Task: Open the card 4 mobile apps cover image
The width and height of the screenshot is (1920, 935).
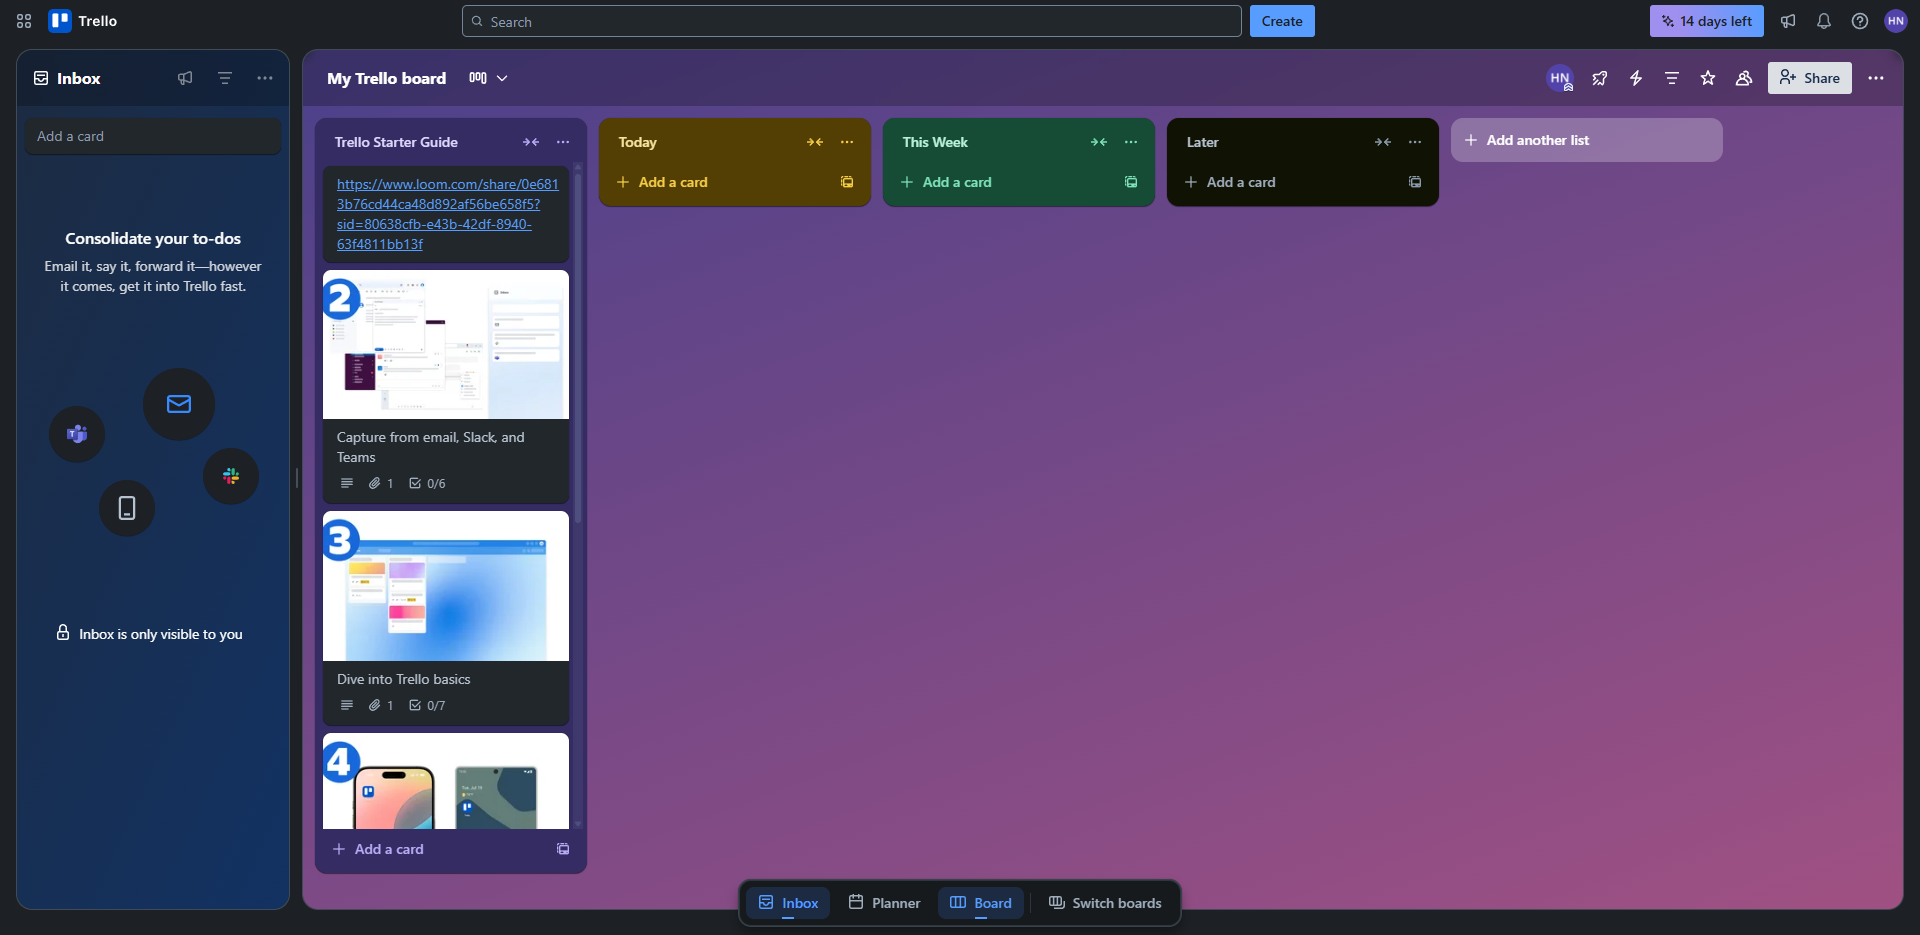Action: (x=446, y=781)
